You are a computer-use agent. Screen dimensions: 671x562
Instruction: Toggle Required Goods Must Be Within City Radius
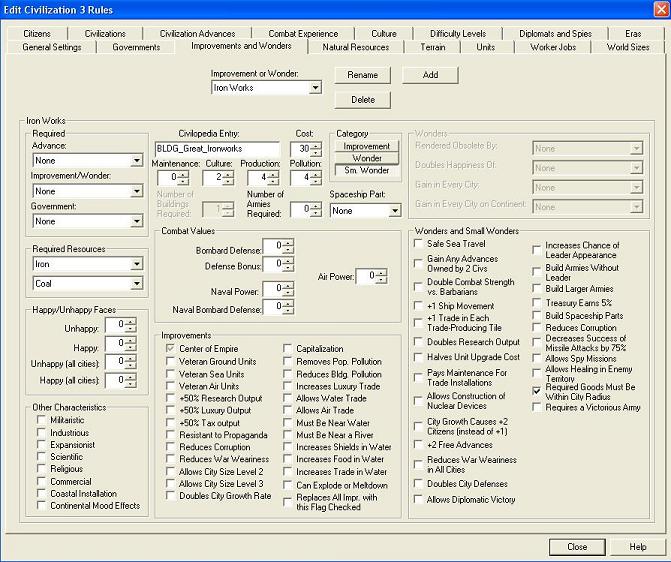click(x=537, y=389)
